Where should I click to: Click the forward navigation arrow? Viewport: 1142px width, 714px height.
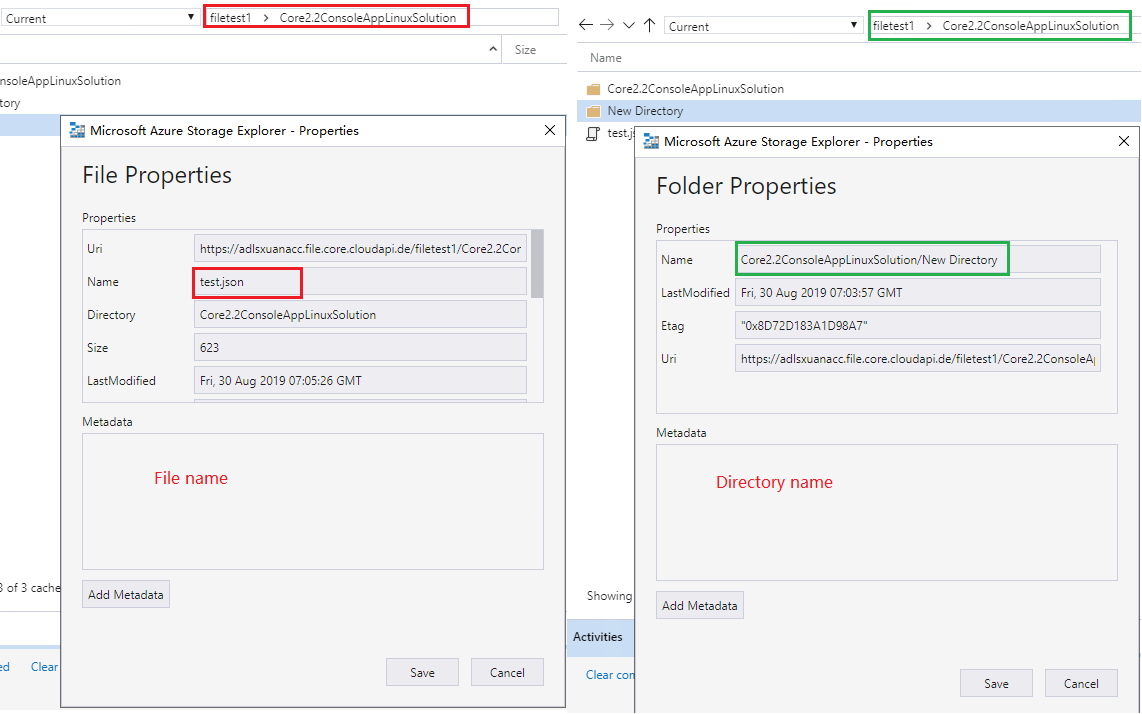pos(606,24)
